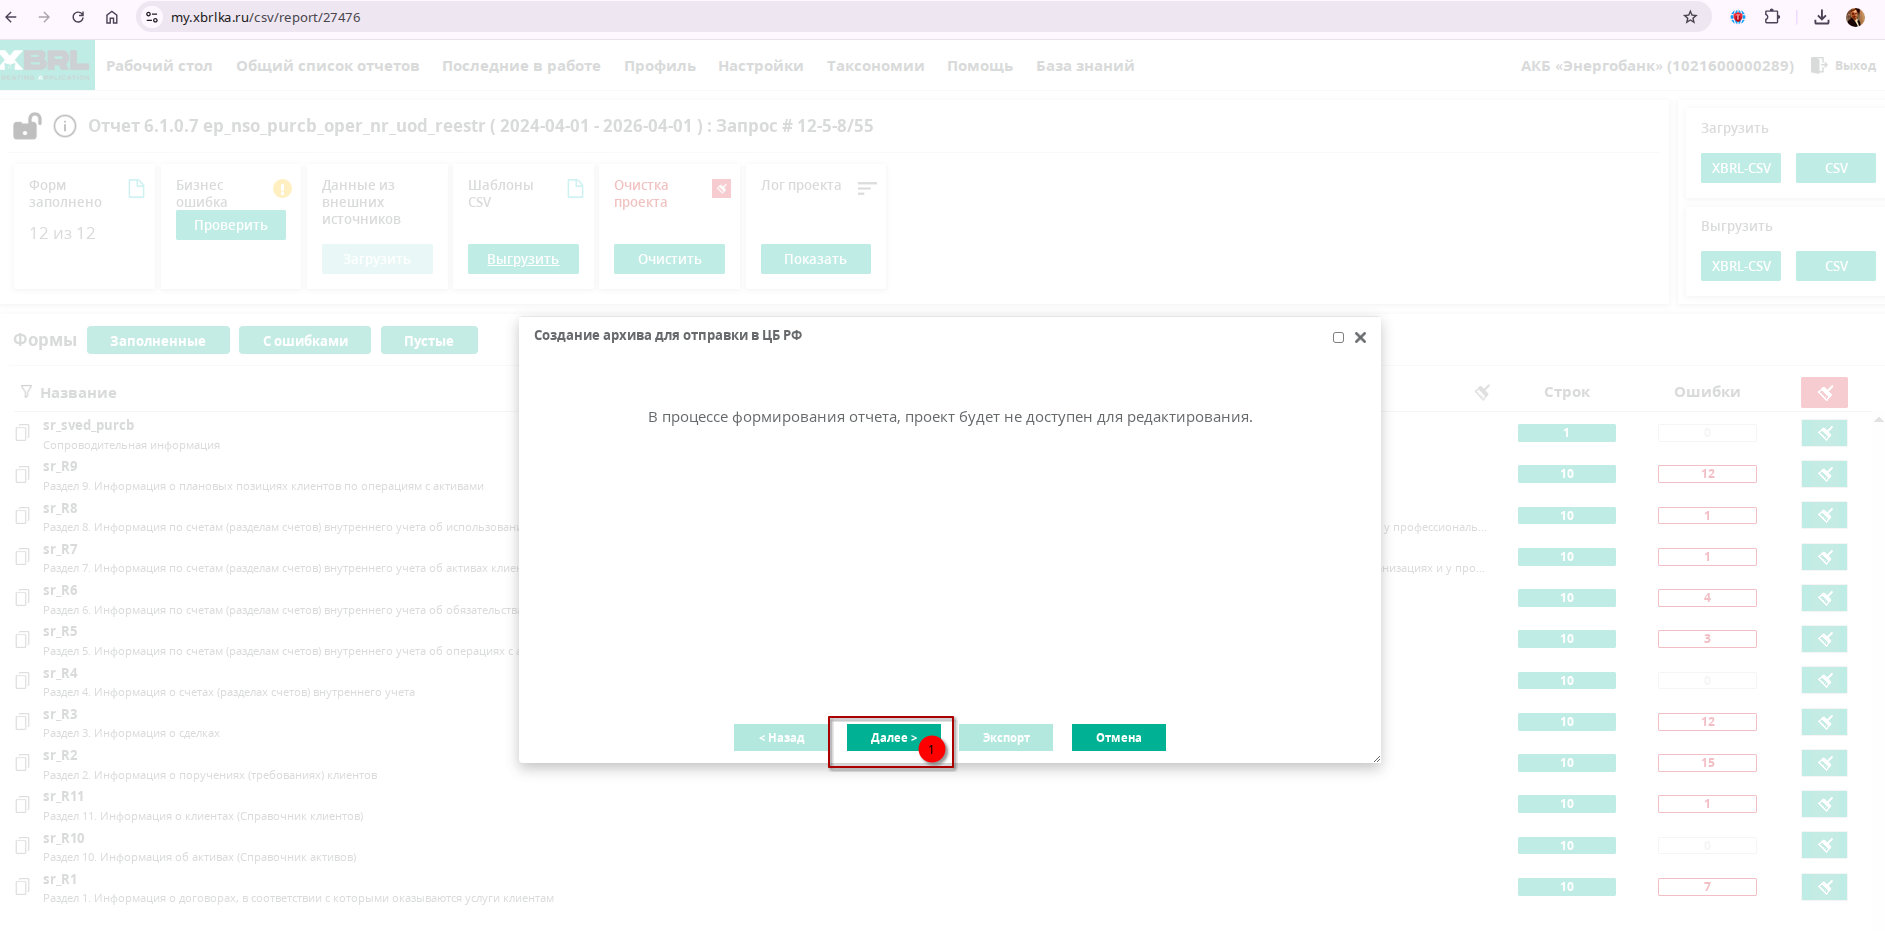The height and width of the screenshot is (931, 1885).
Task: Filter forms by Заполненные
Action: (158, 341)
